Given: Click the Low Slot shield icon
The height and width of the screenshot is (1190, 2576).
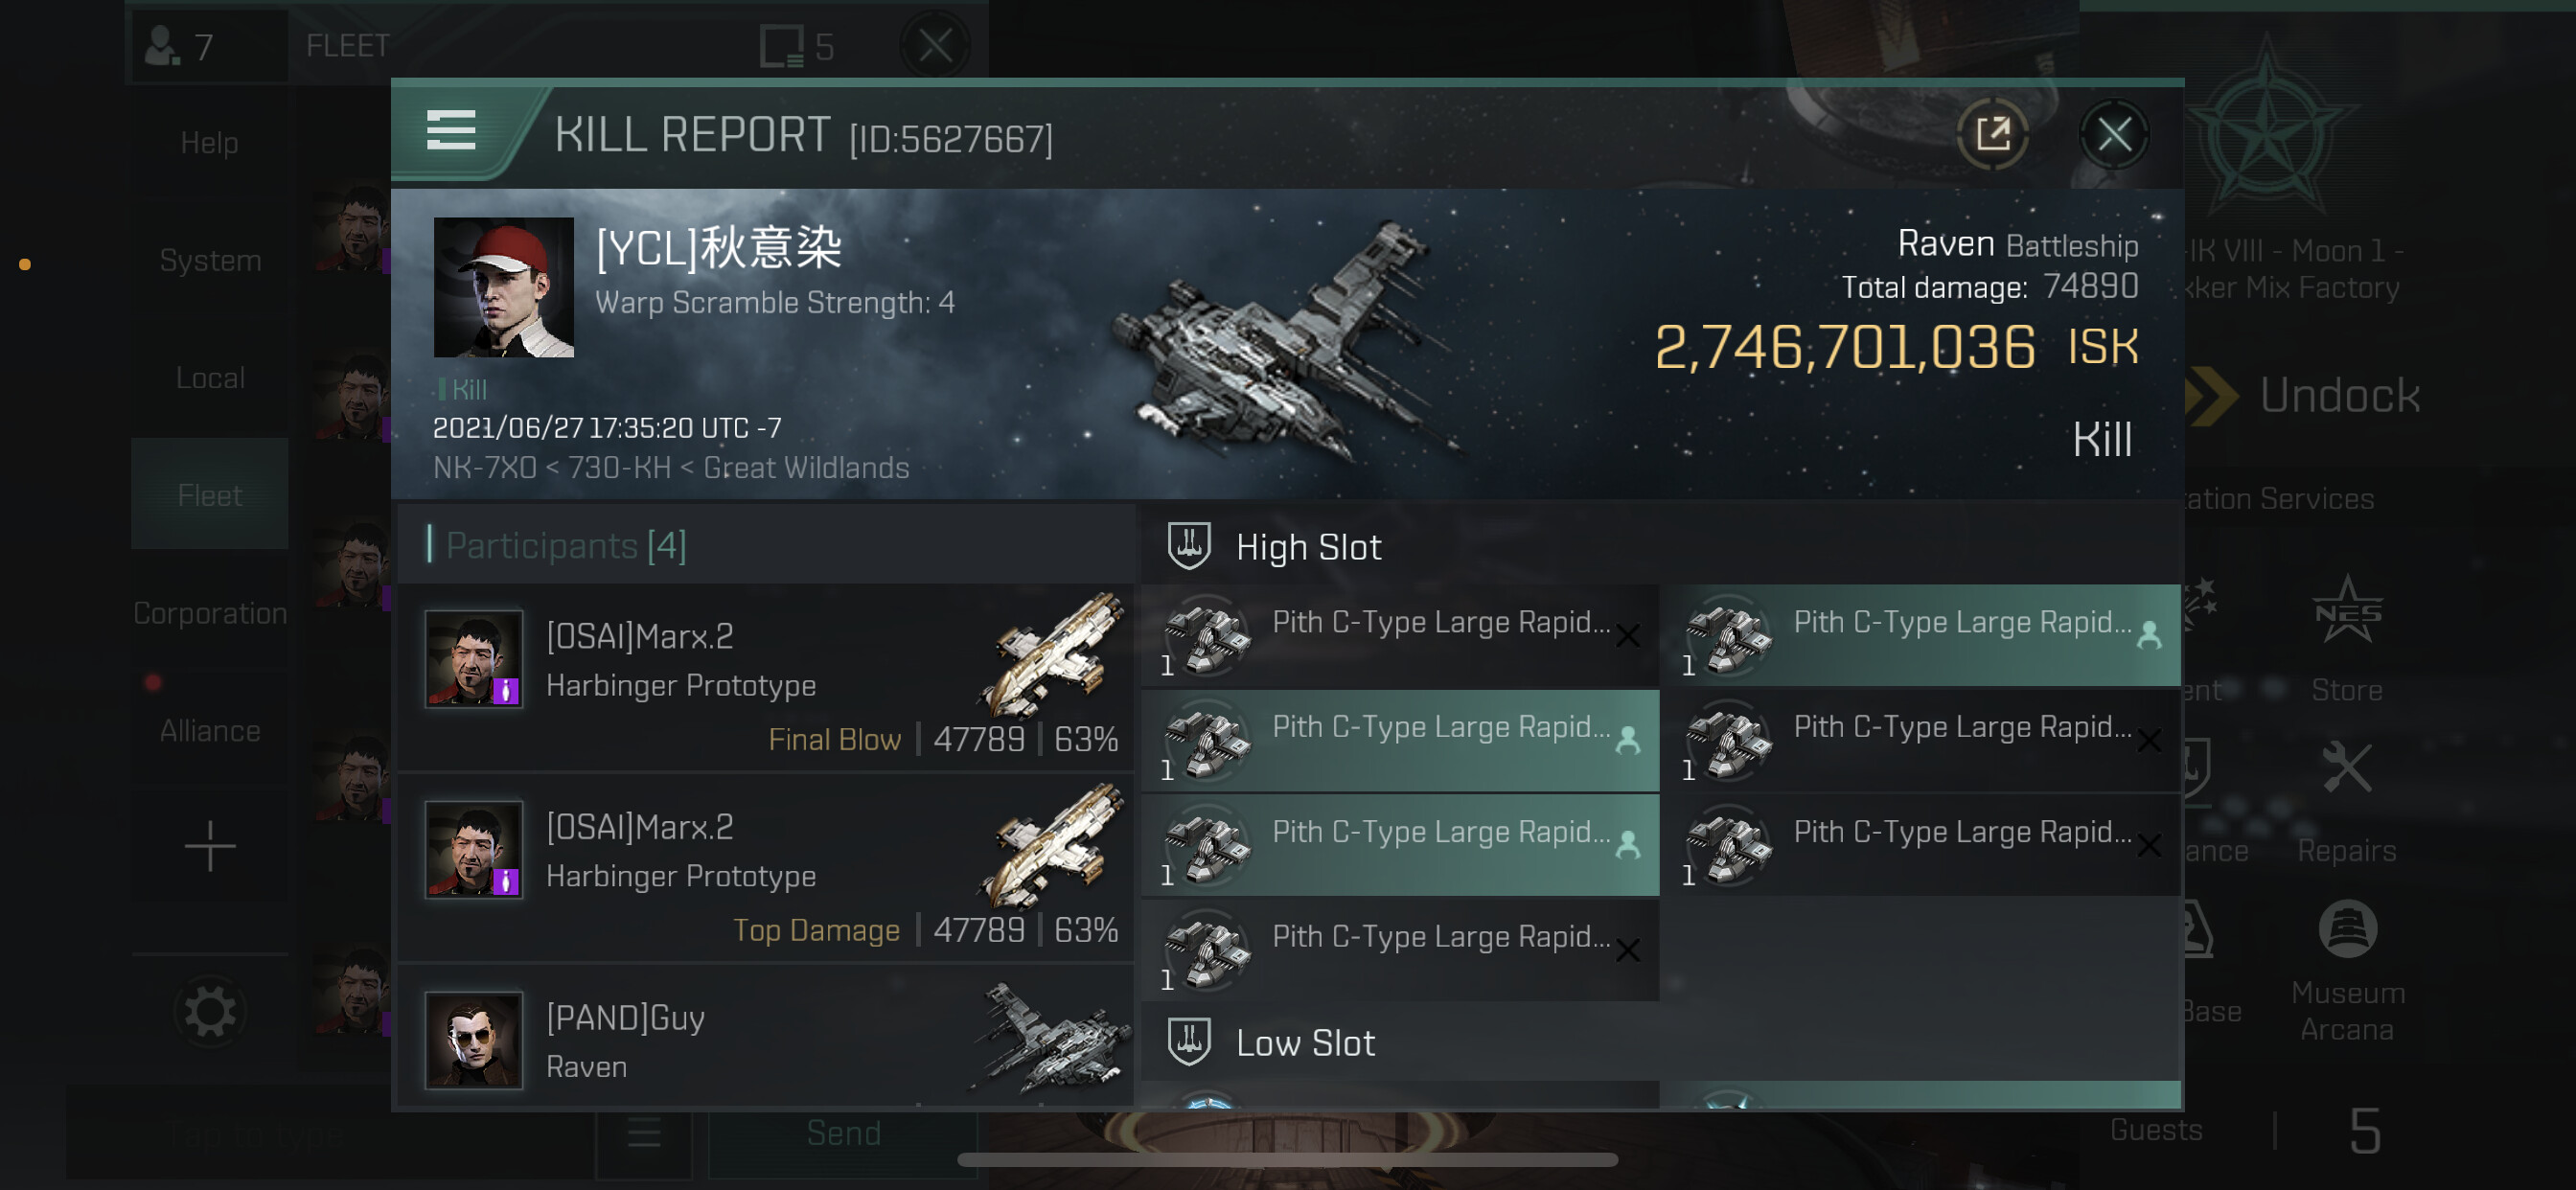Looking at the screenshot, I should click(1189, 1041).
